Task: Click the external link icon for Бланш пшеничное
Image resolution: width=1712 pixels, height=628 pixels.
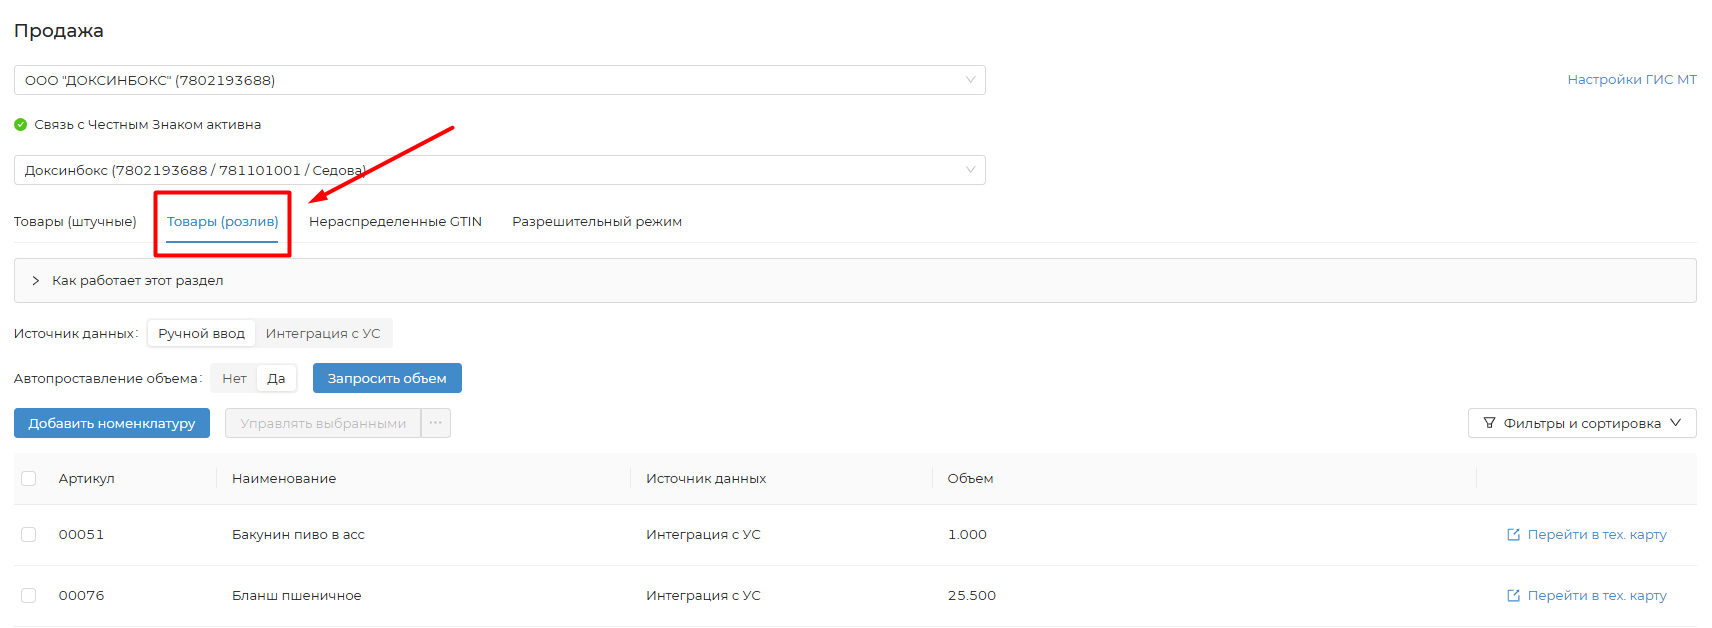Action: coord(1513,596)
